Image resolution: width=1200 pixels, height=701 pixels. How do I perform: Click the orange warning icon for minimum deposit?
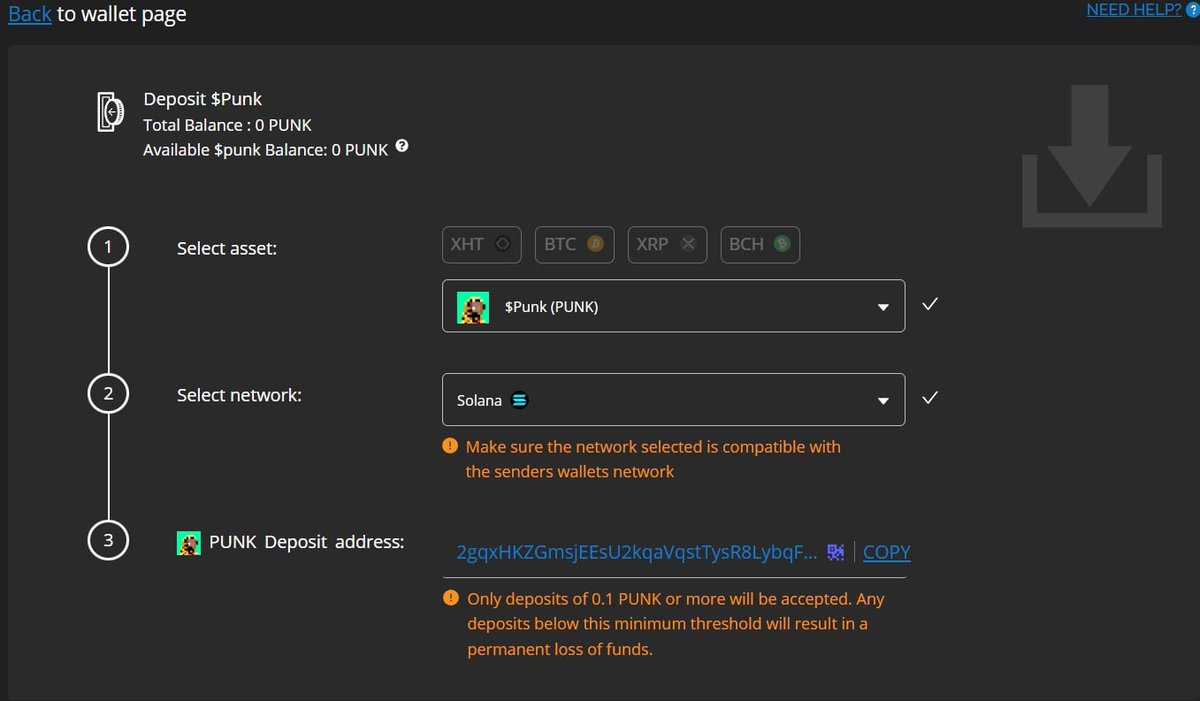tap(452, 599)
